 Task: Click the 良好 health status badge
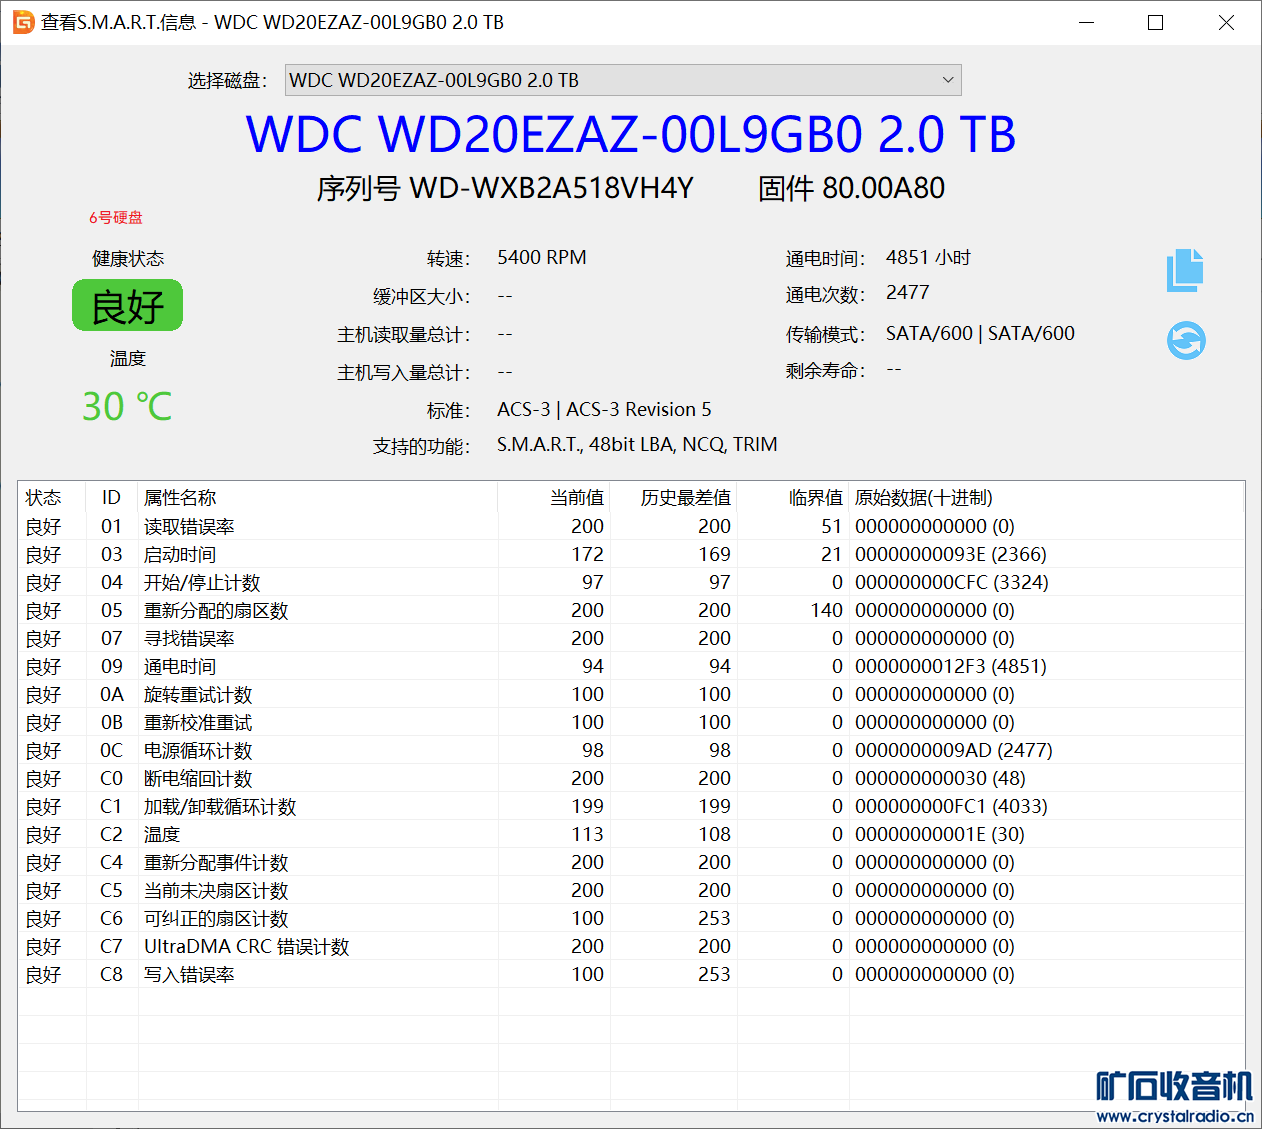(x=127, y=305)
